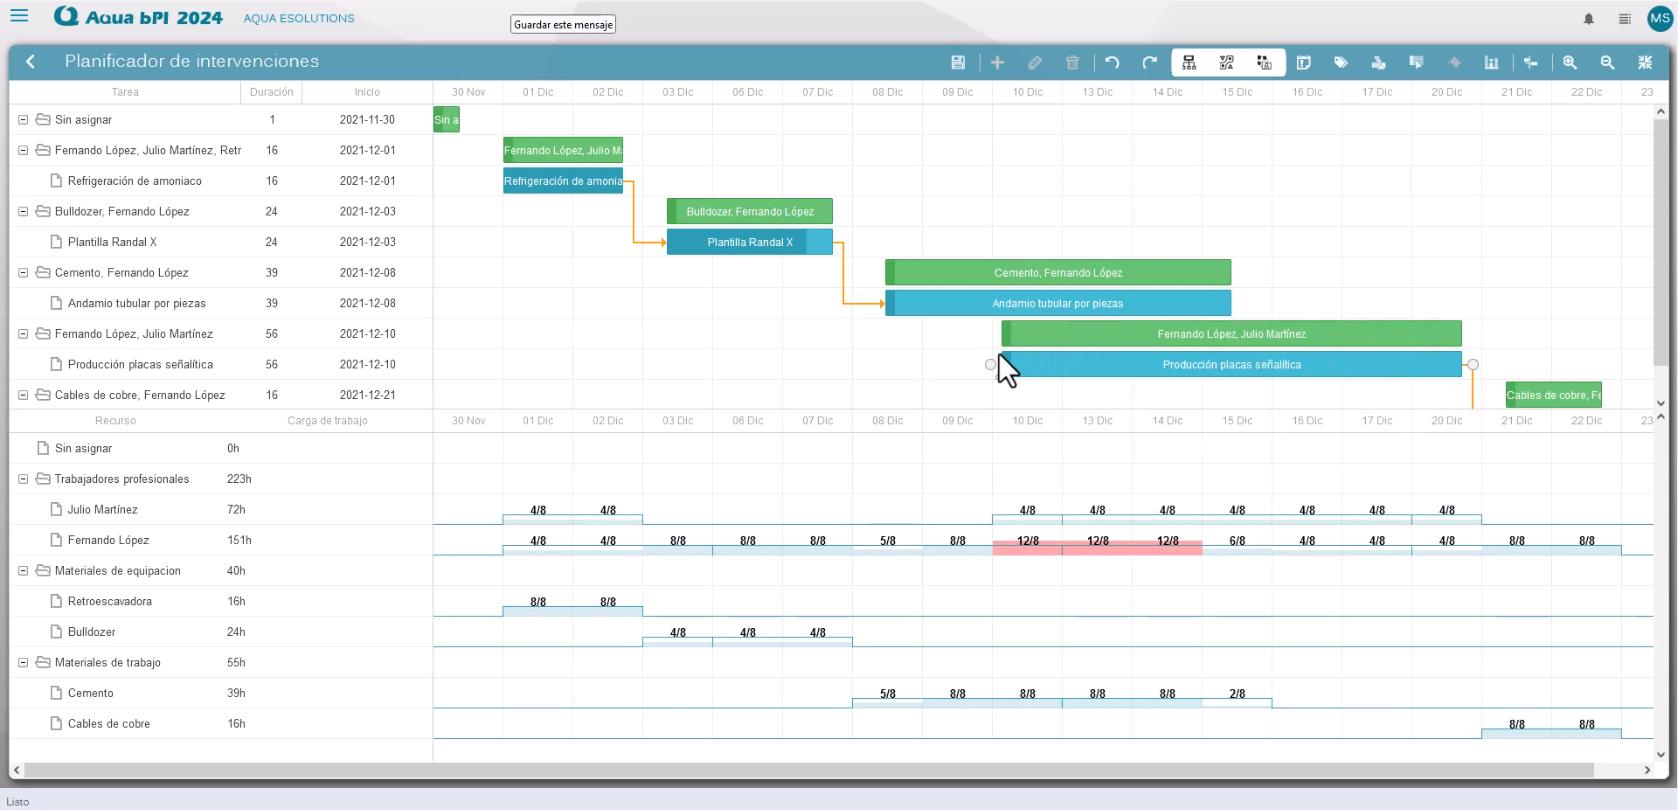
Task: Collapse the Fernando López, Julio Martínez group
Action: (23, 334)
